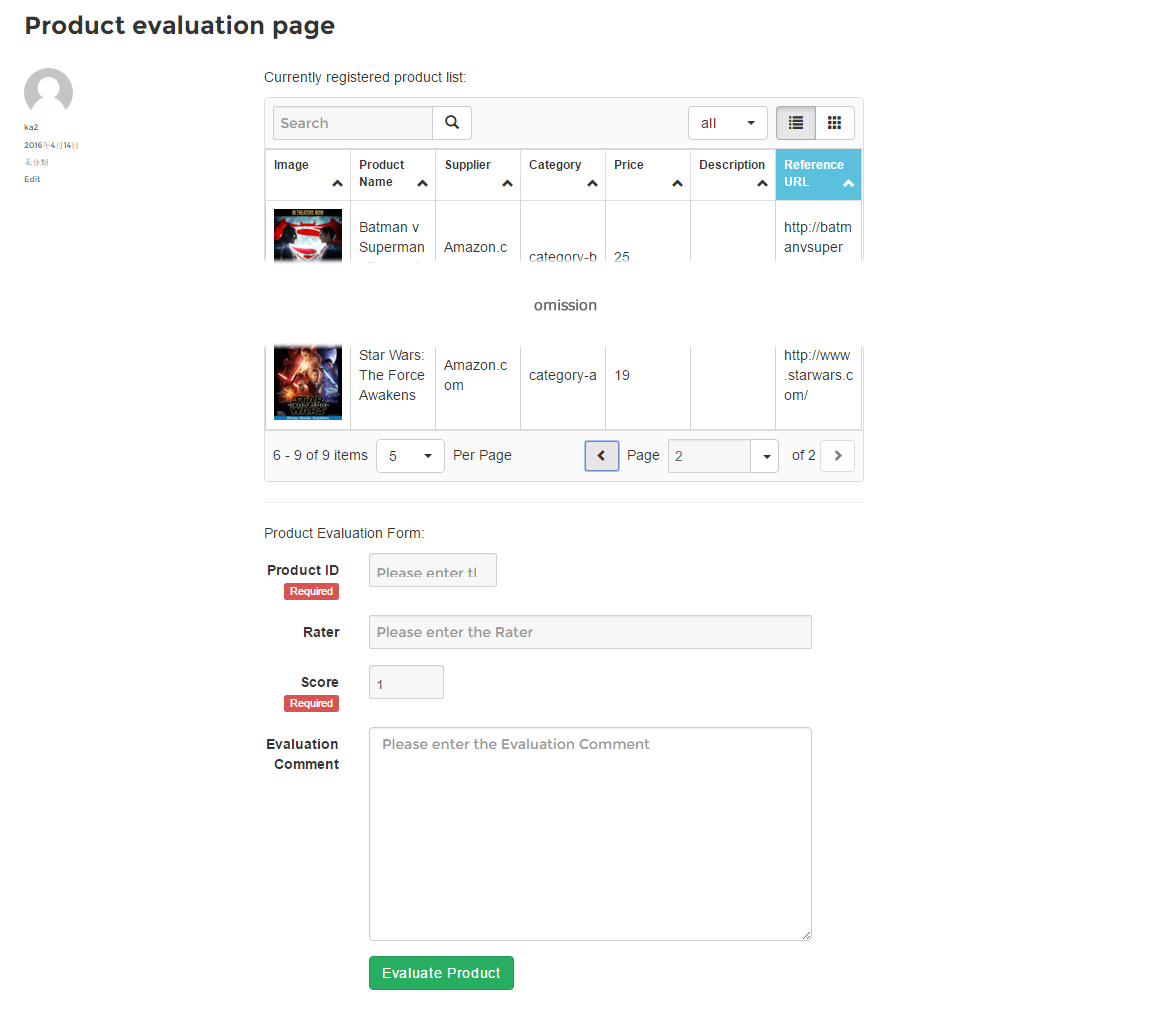Click the user avatar icon

click(x=48, y=92)
